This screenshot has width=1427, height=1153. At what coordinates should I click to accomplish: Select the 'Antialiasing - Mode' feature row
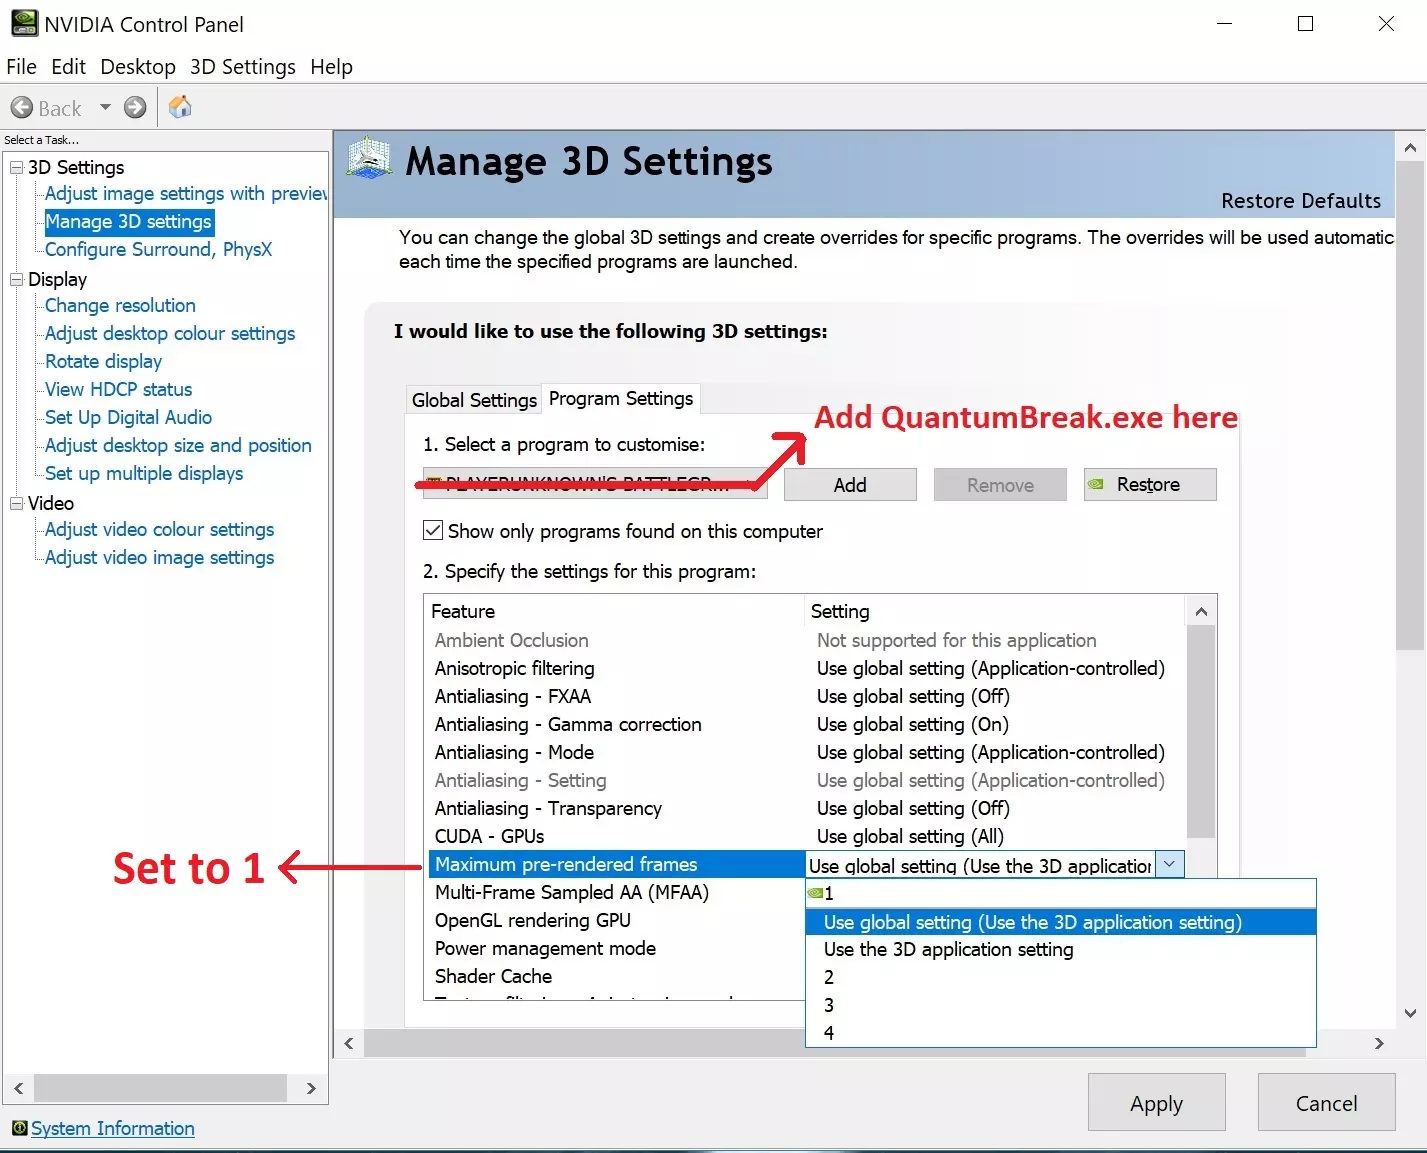pos(806,752)
